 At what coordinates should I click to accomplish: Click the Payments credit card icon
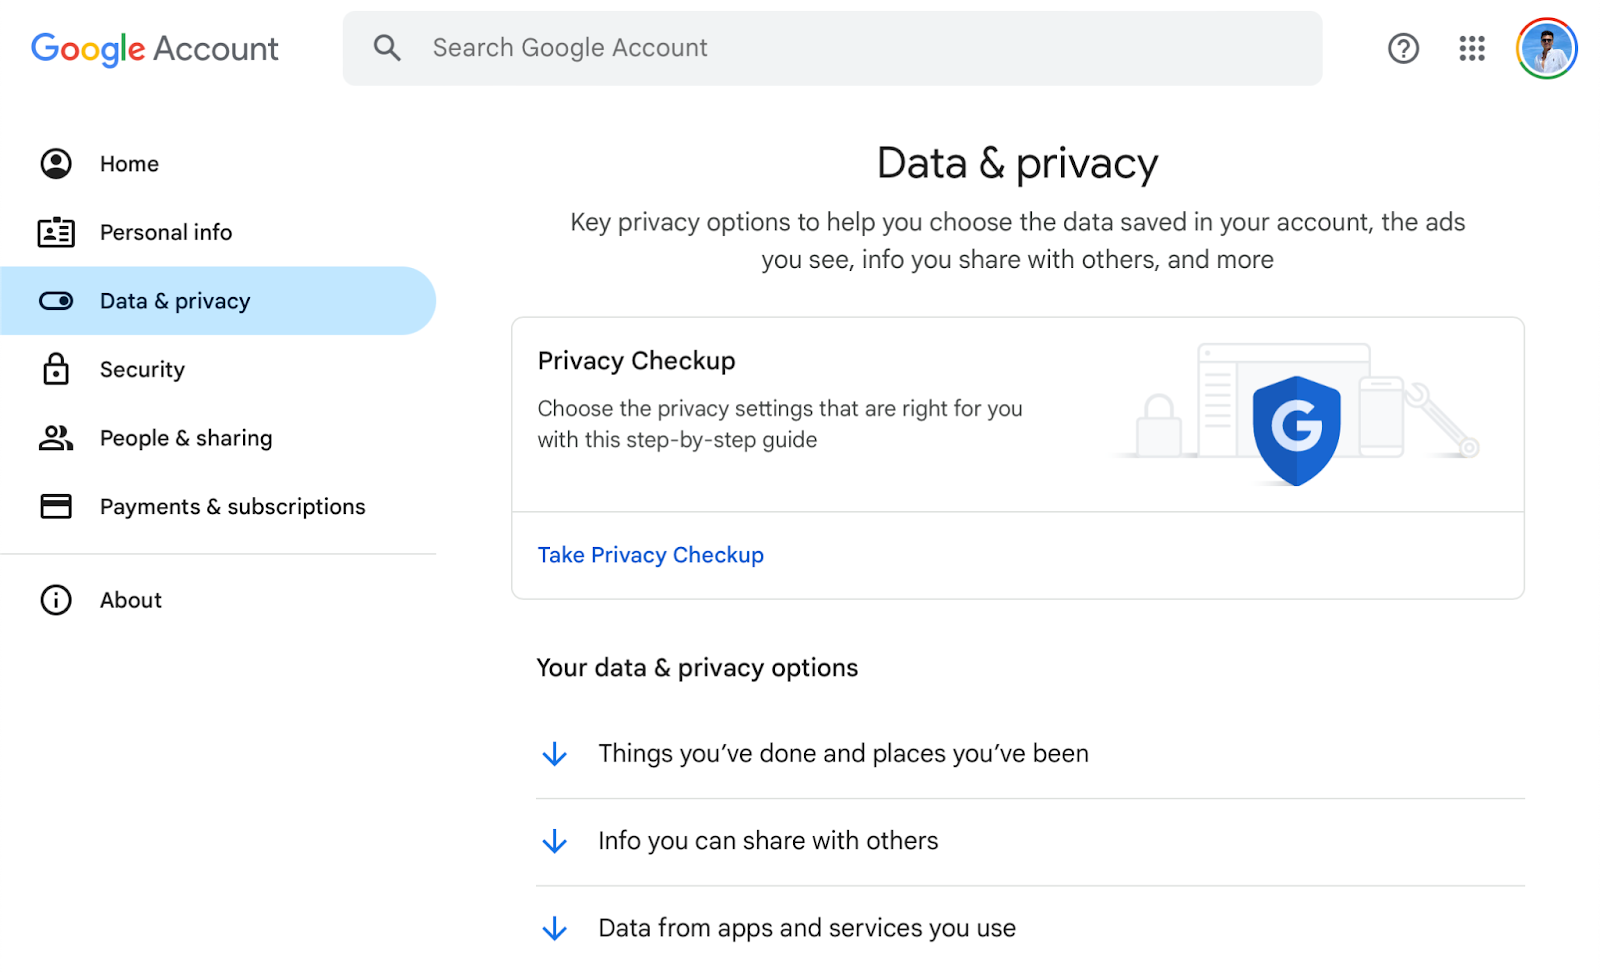coord(56,506)
